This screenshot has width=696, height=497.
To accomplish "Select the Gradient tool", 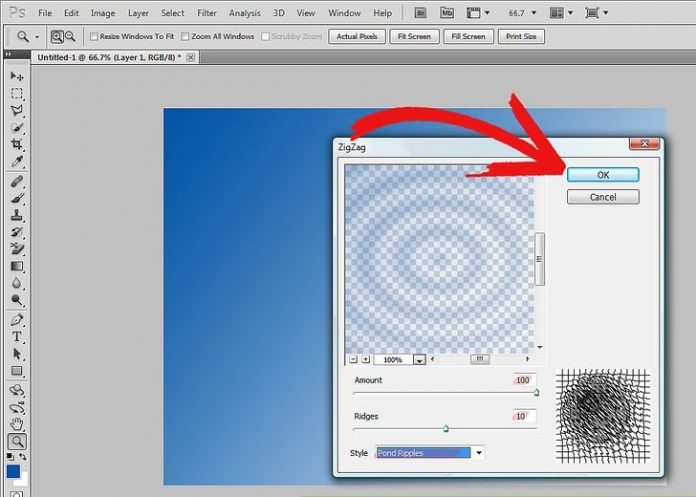I will click(17, 267).
